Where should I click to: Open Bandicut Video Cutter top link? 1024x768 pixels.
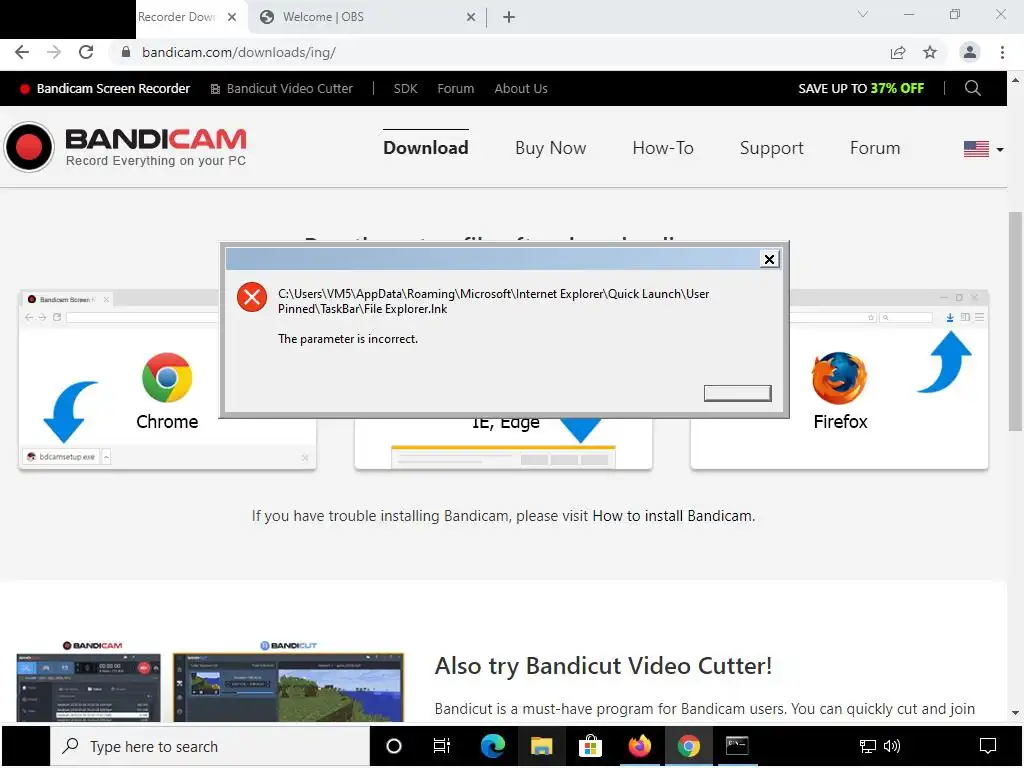pyautogui.click(x=281, y=88)
